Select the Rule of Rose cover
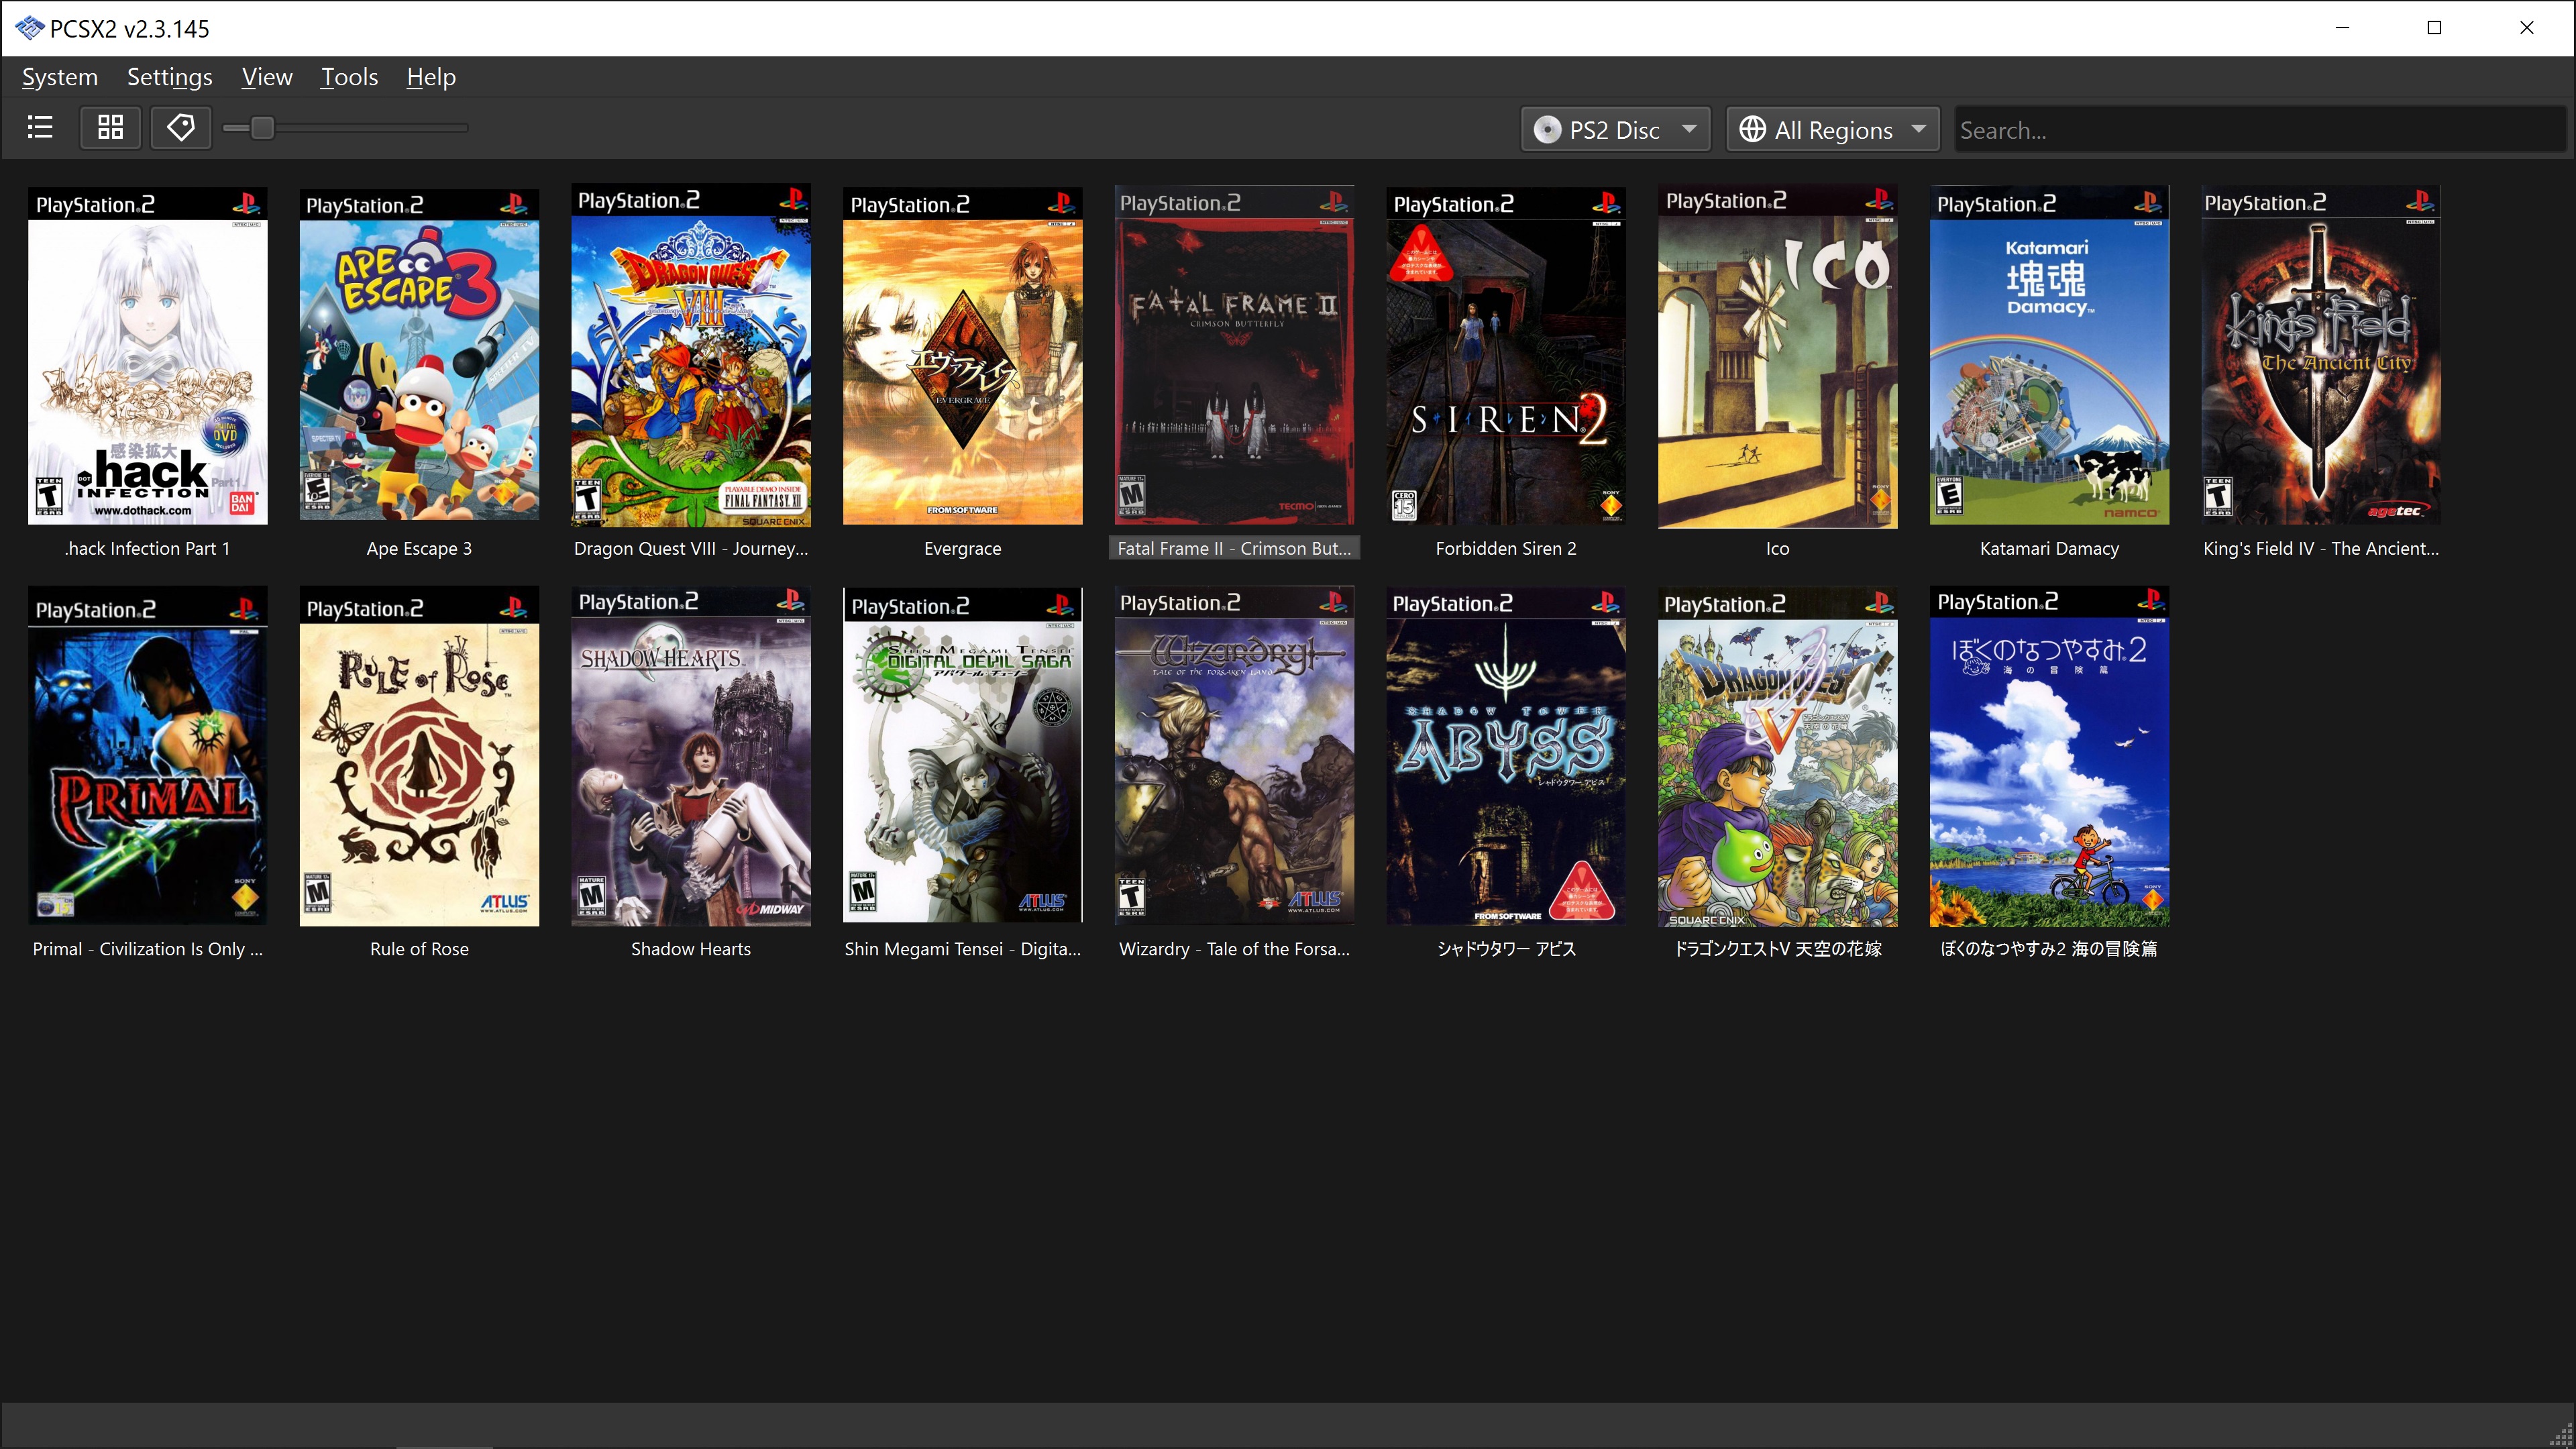This screenshot has width=2576, height=1449. tap(419, 757)
